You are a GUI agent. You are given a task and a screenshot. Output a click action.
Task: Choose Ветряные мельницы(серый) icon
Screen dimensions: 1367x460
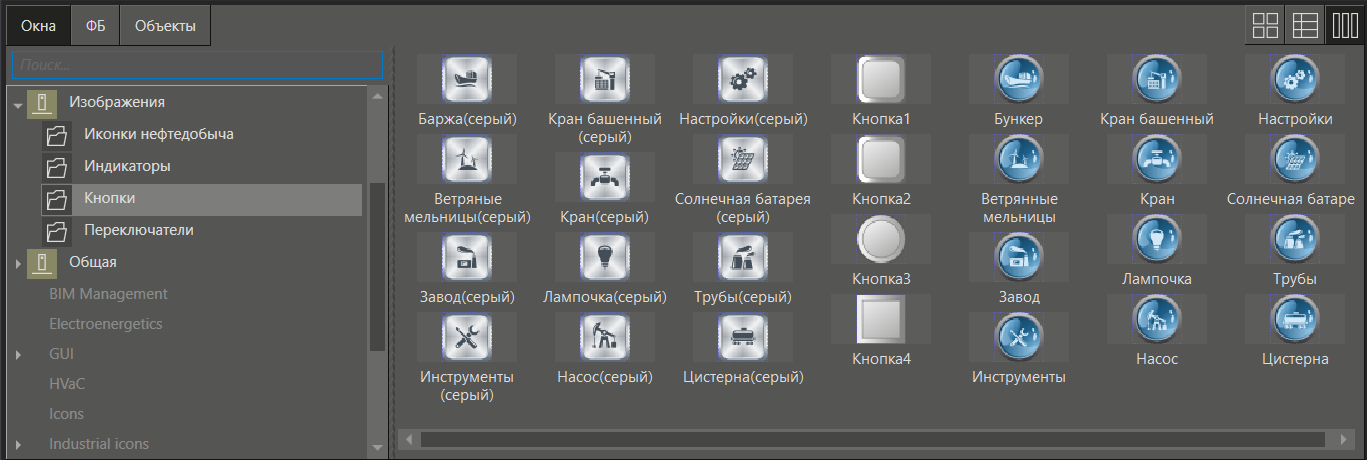coord(467,158)
